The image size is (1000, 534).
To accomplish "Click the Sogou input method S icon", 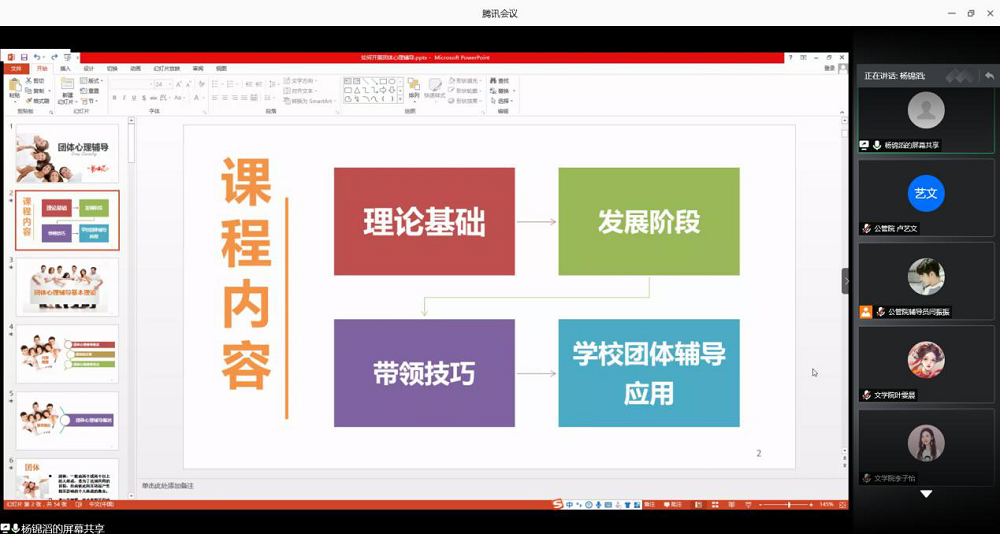I will 557,505.
